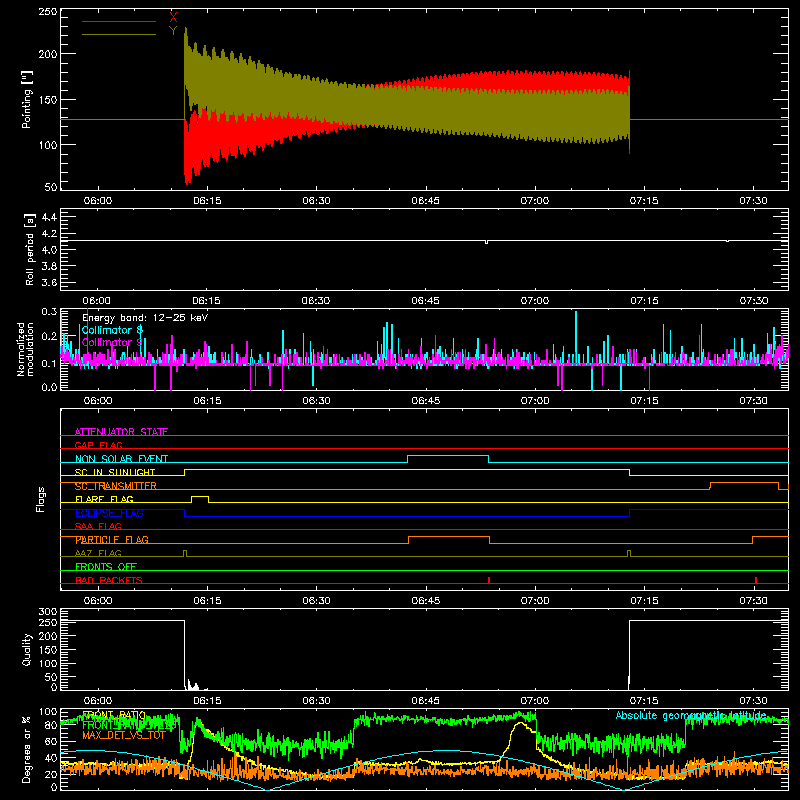
Task: Click the "Pointing" vertical axis title
Action: (x=27, y=100)
